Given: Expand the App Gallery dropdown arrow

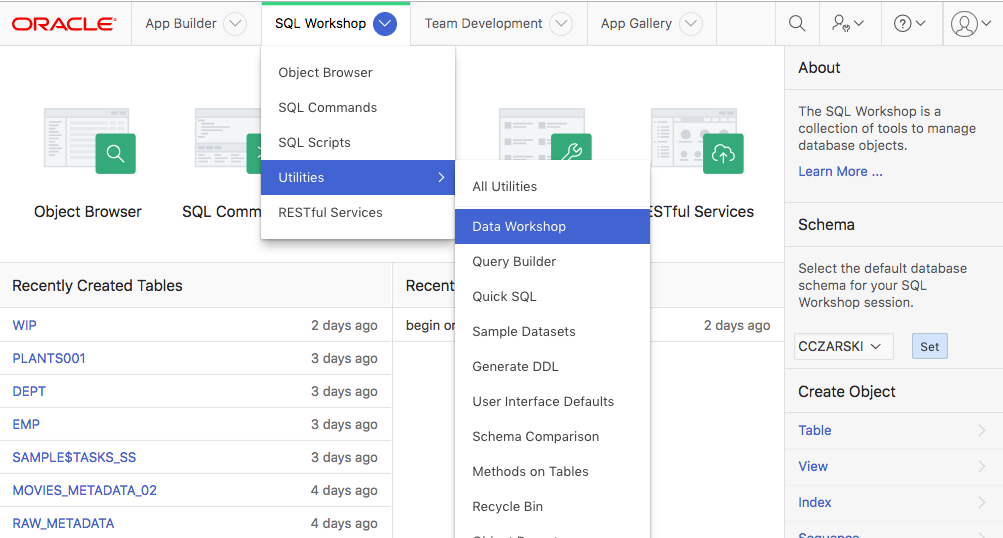Looking at the screenshot, I should point(690,24).
